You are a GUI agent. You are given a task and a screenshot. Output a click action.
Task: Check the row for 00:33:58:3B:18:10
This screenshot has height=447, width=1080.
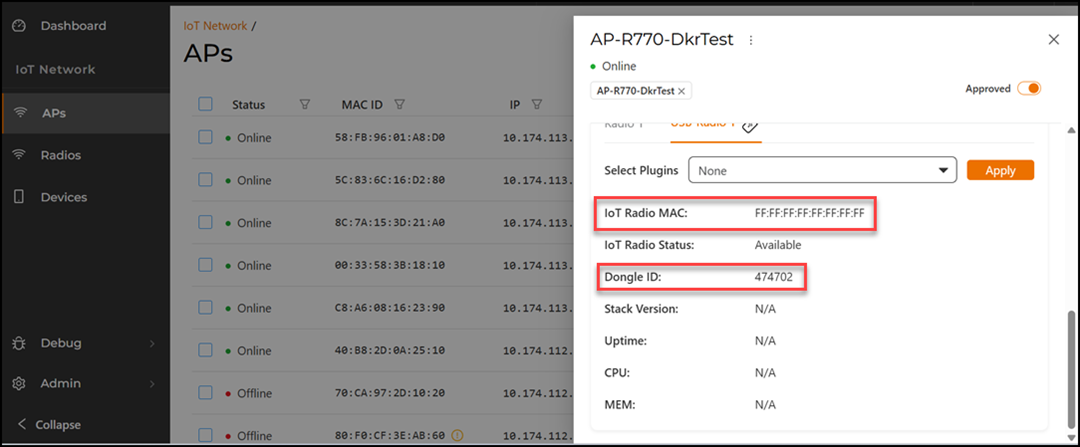tap(205, 264)
